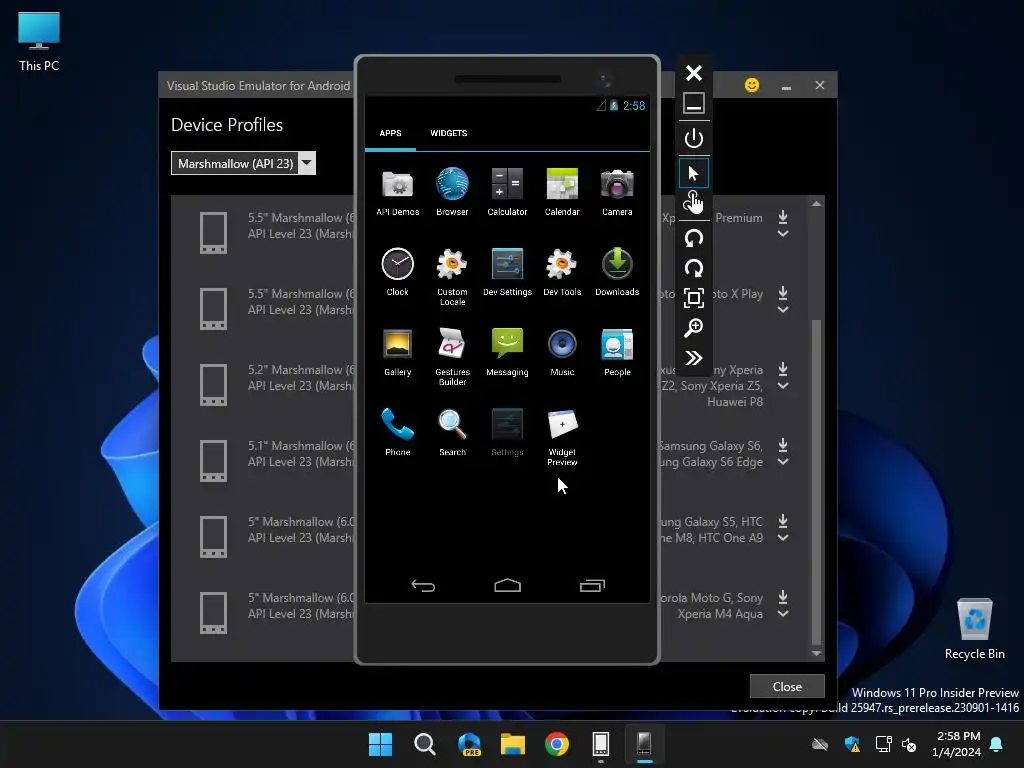Open the Clock app

(x=398, y=272)
